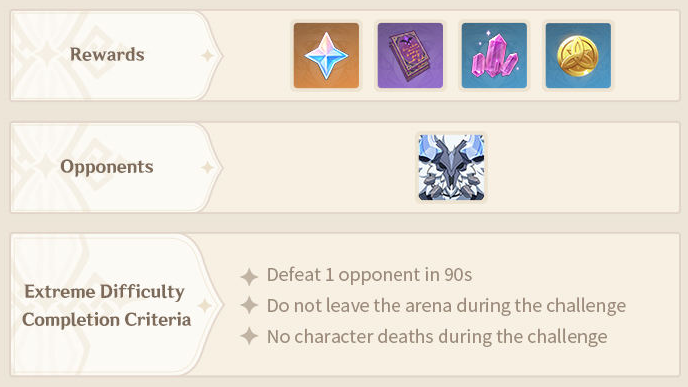Select the 'No character deaths' criterion text
Image resolution: width=688 pixels, height=387 pixels.
(x=437, y=337)
